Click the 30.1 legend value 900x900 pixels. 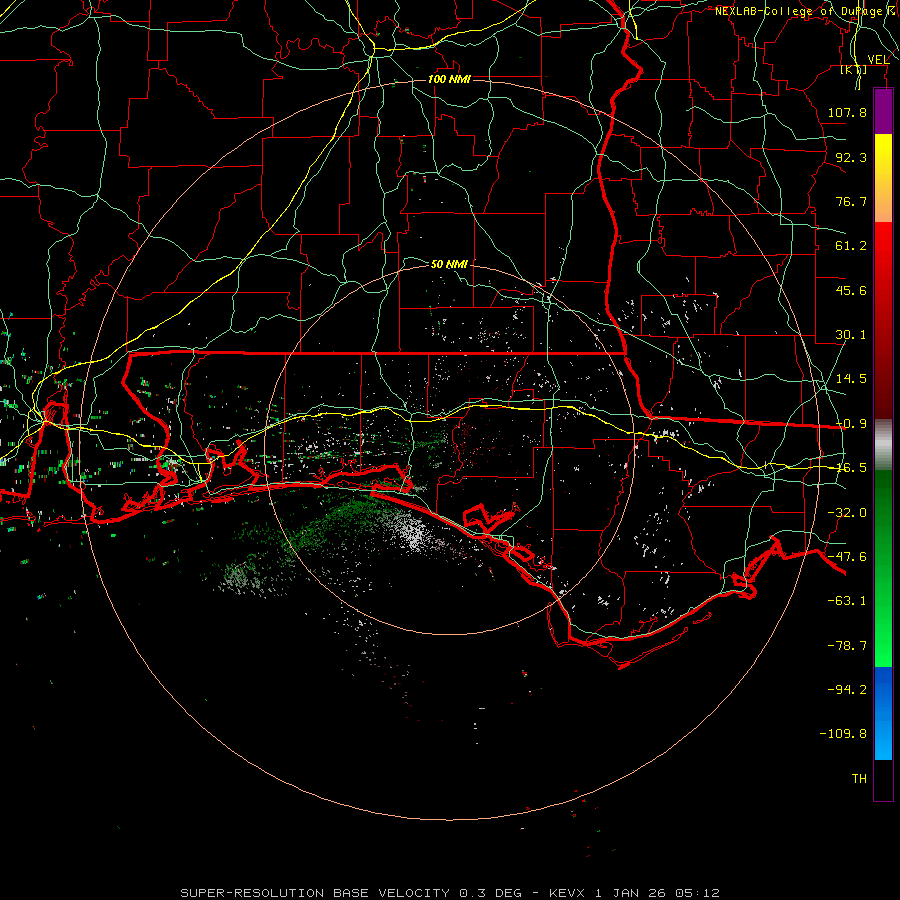click(x=851, y=335)
